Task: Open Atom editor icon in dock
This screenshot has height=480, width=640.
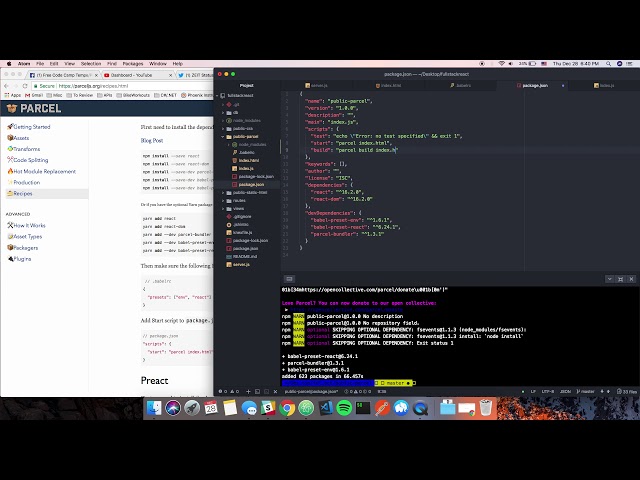Action: 306,408
